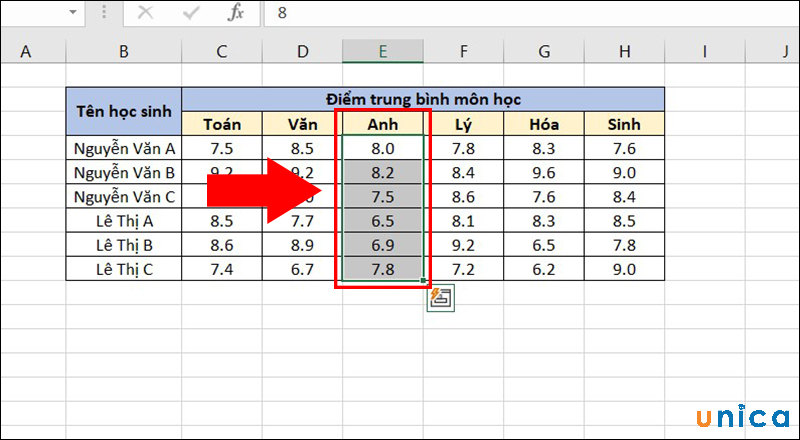Select Nguyễn Văn A's Văn score 8.5
The height and width of the screenshot is (440, 800).
303,148
